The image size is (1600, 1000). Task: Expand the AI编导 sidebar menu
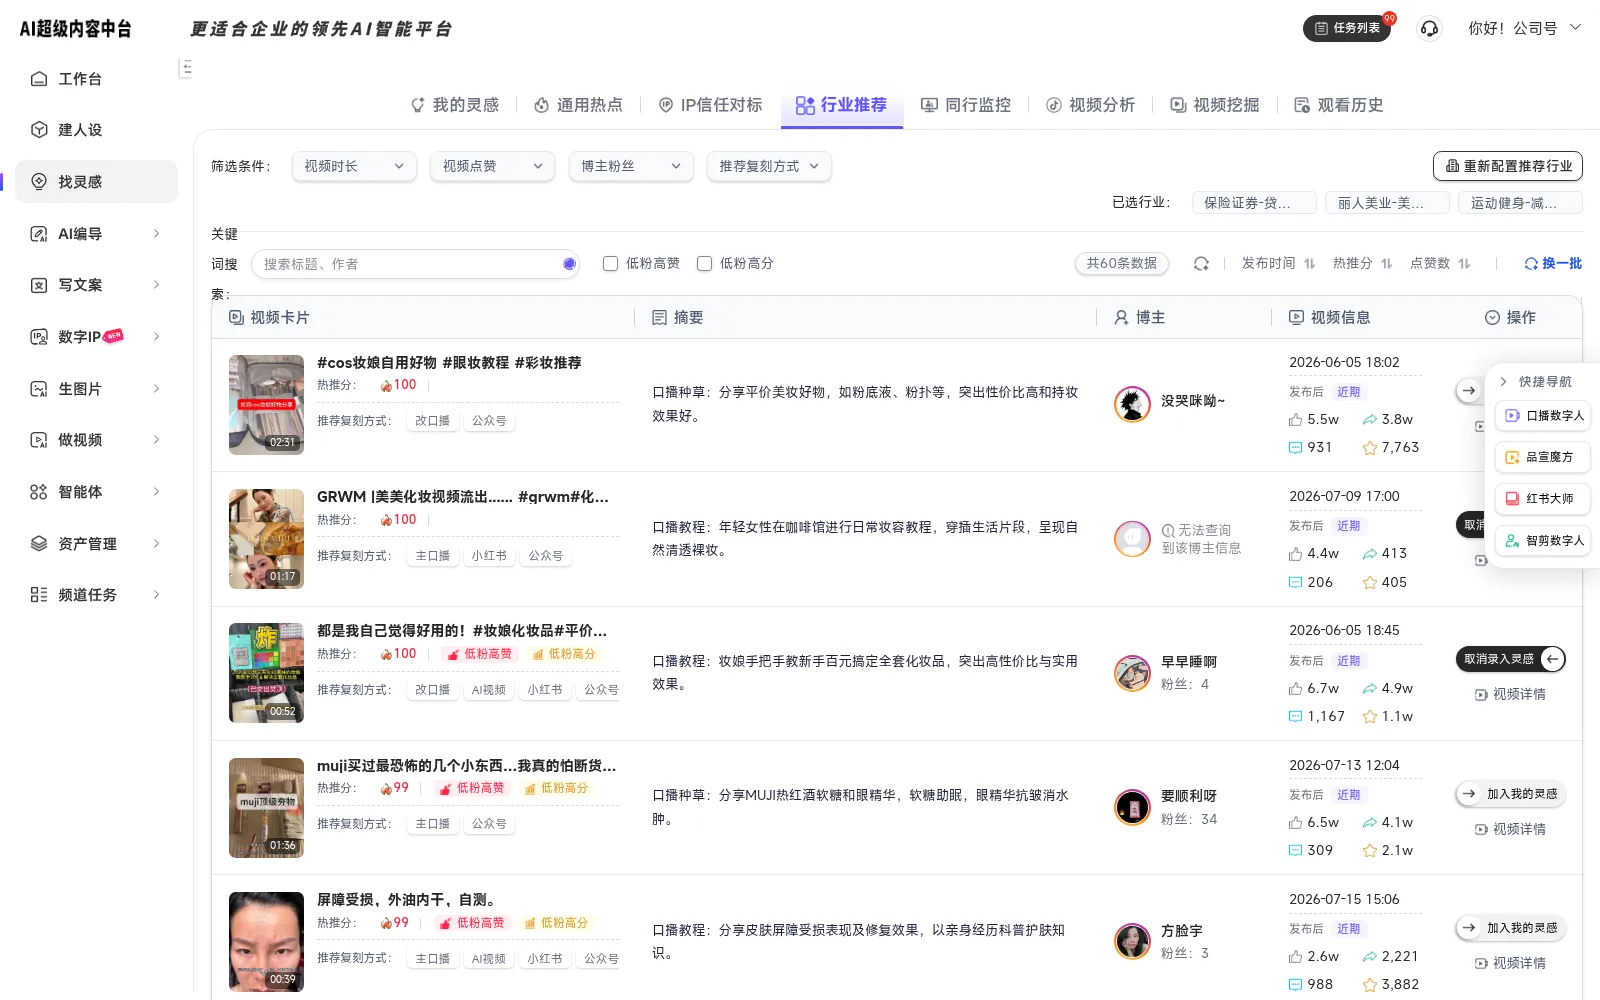click(96, 233)
